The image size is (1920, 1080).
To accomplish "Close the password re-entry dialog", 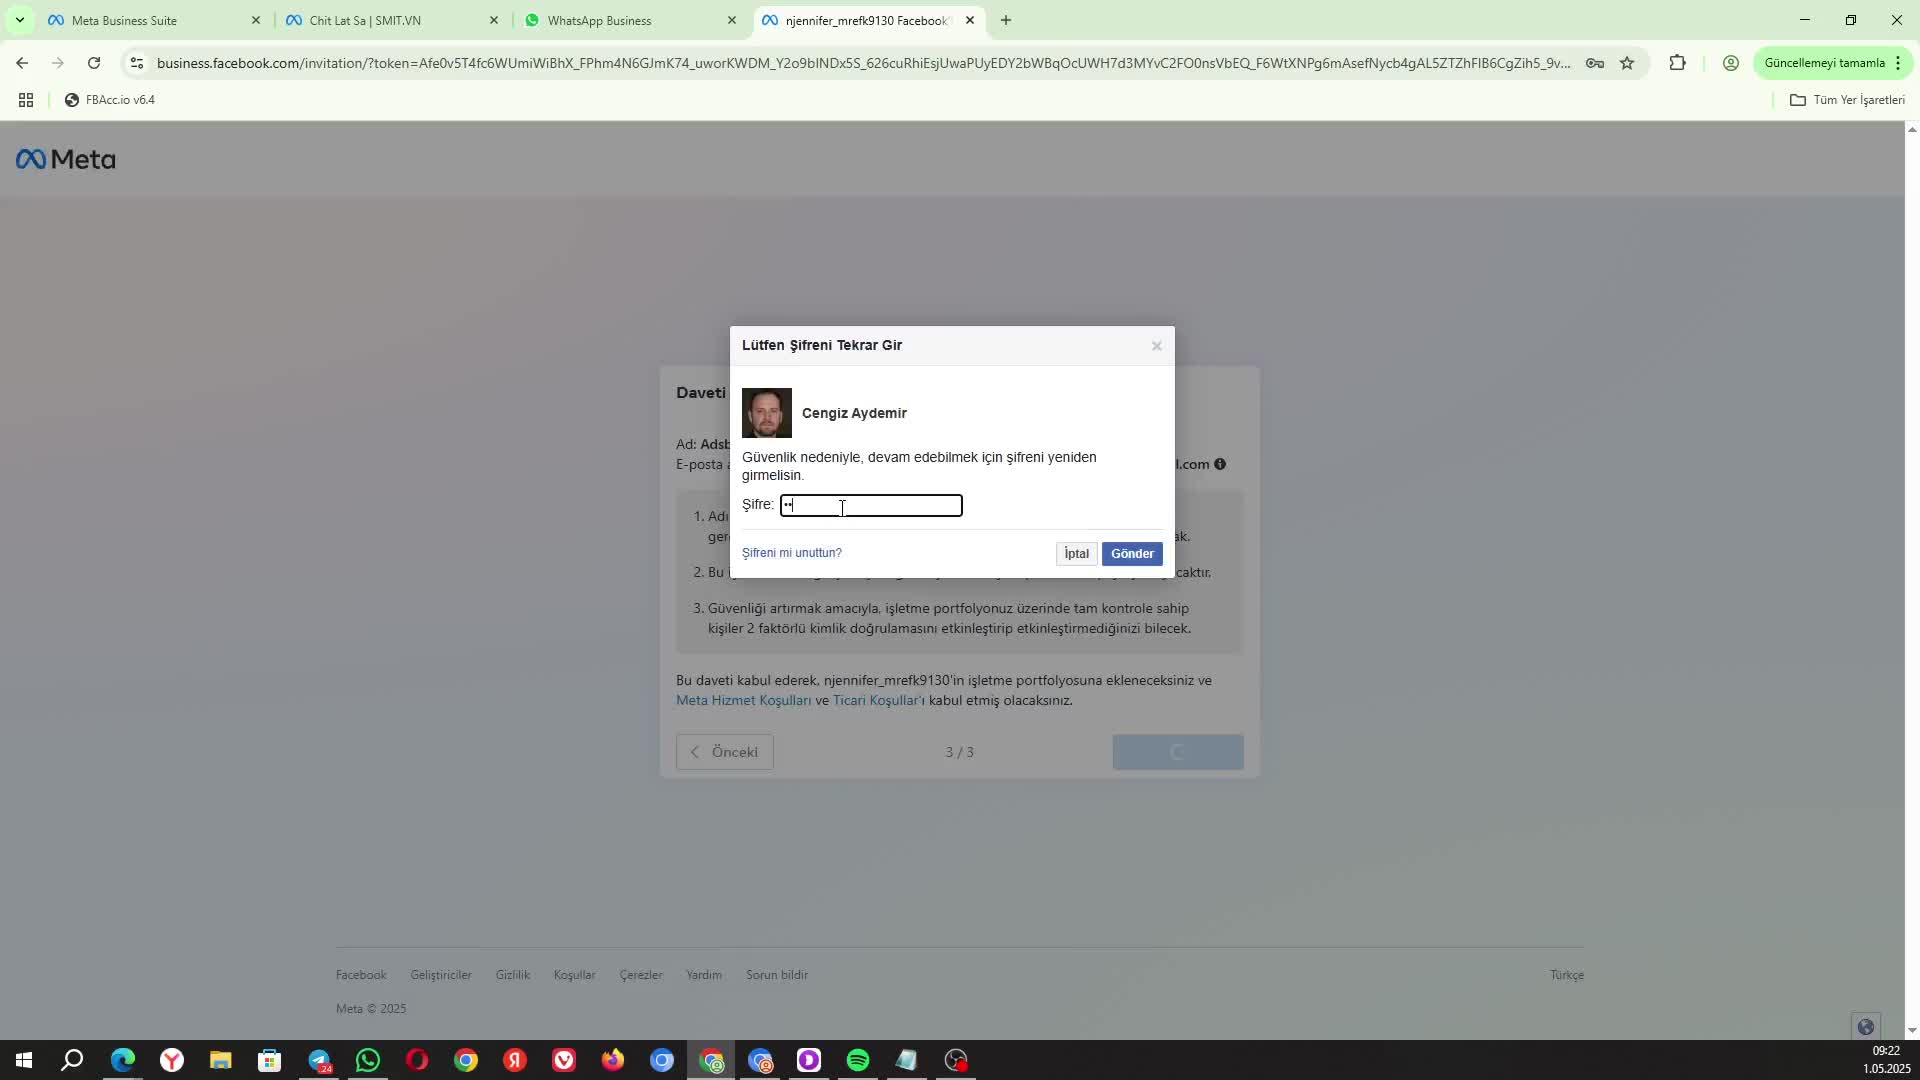I will coord(1156,346).
